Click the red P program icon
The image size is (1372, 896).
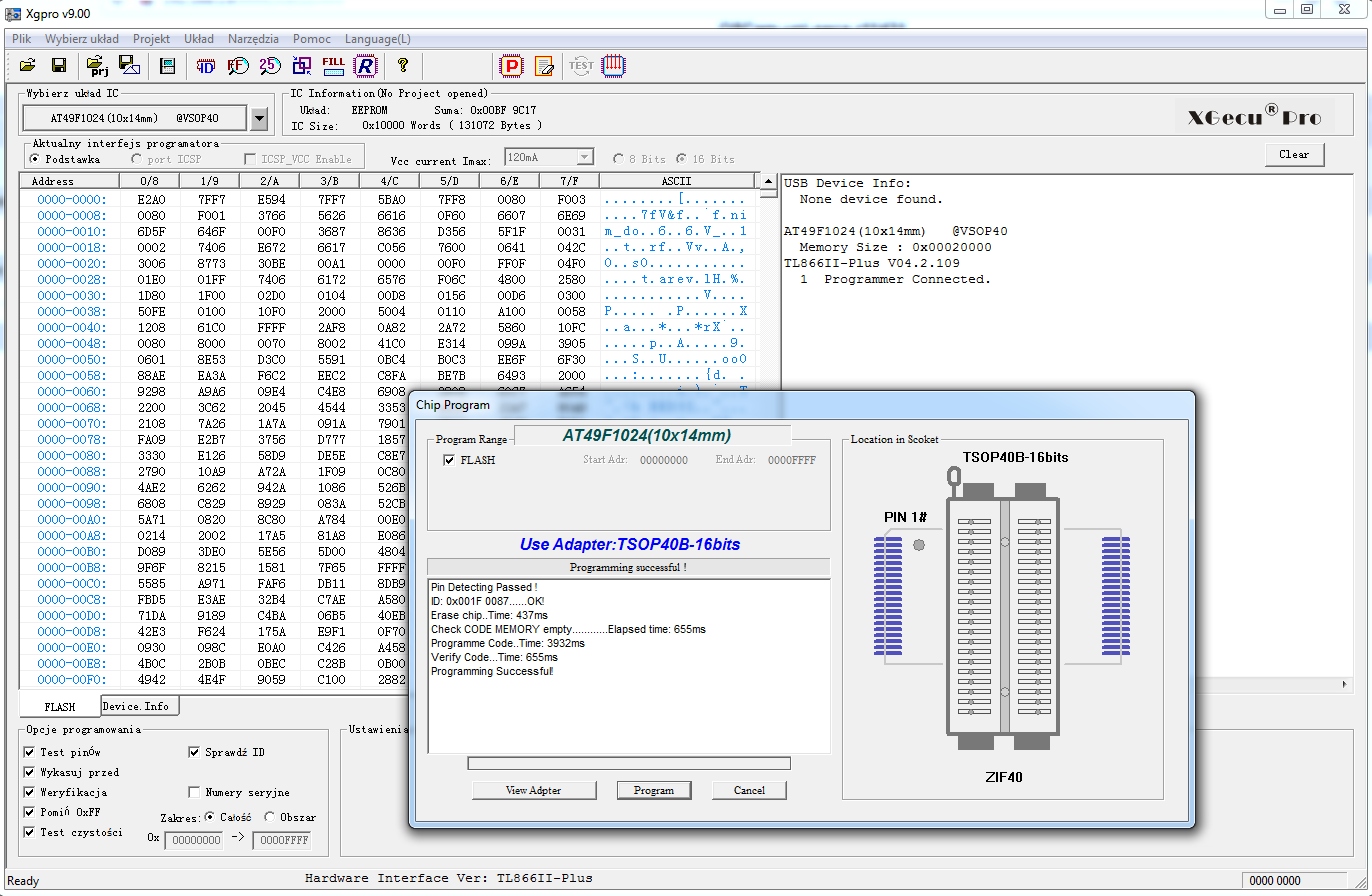[x=512, y=66]
